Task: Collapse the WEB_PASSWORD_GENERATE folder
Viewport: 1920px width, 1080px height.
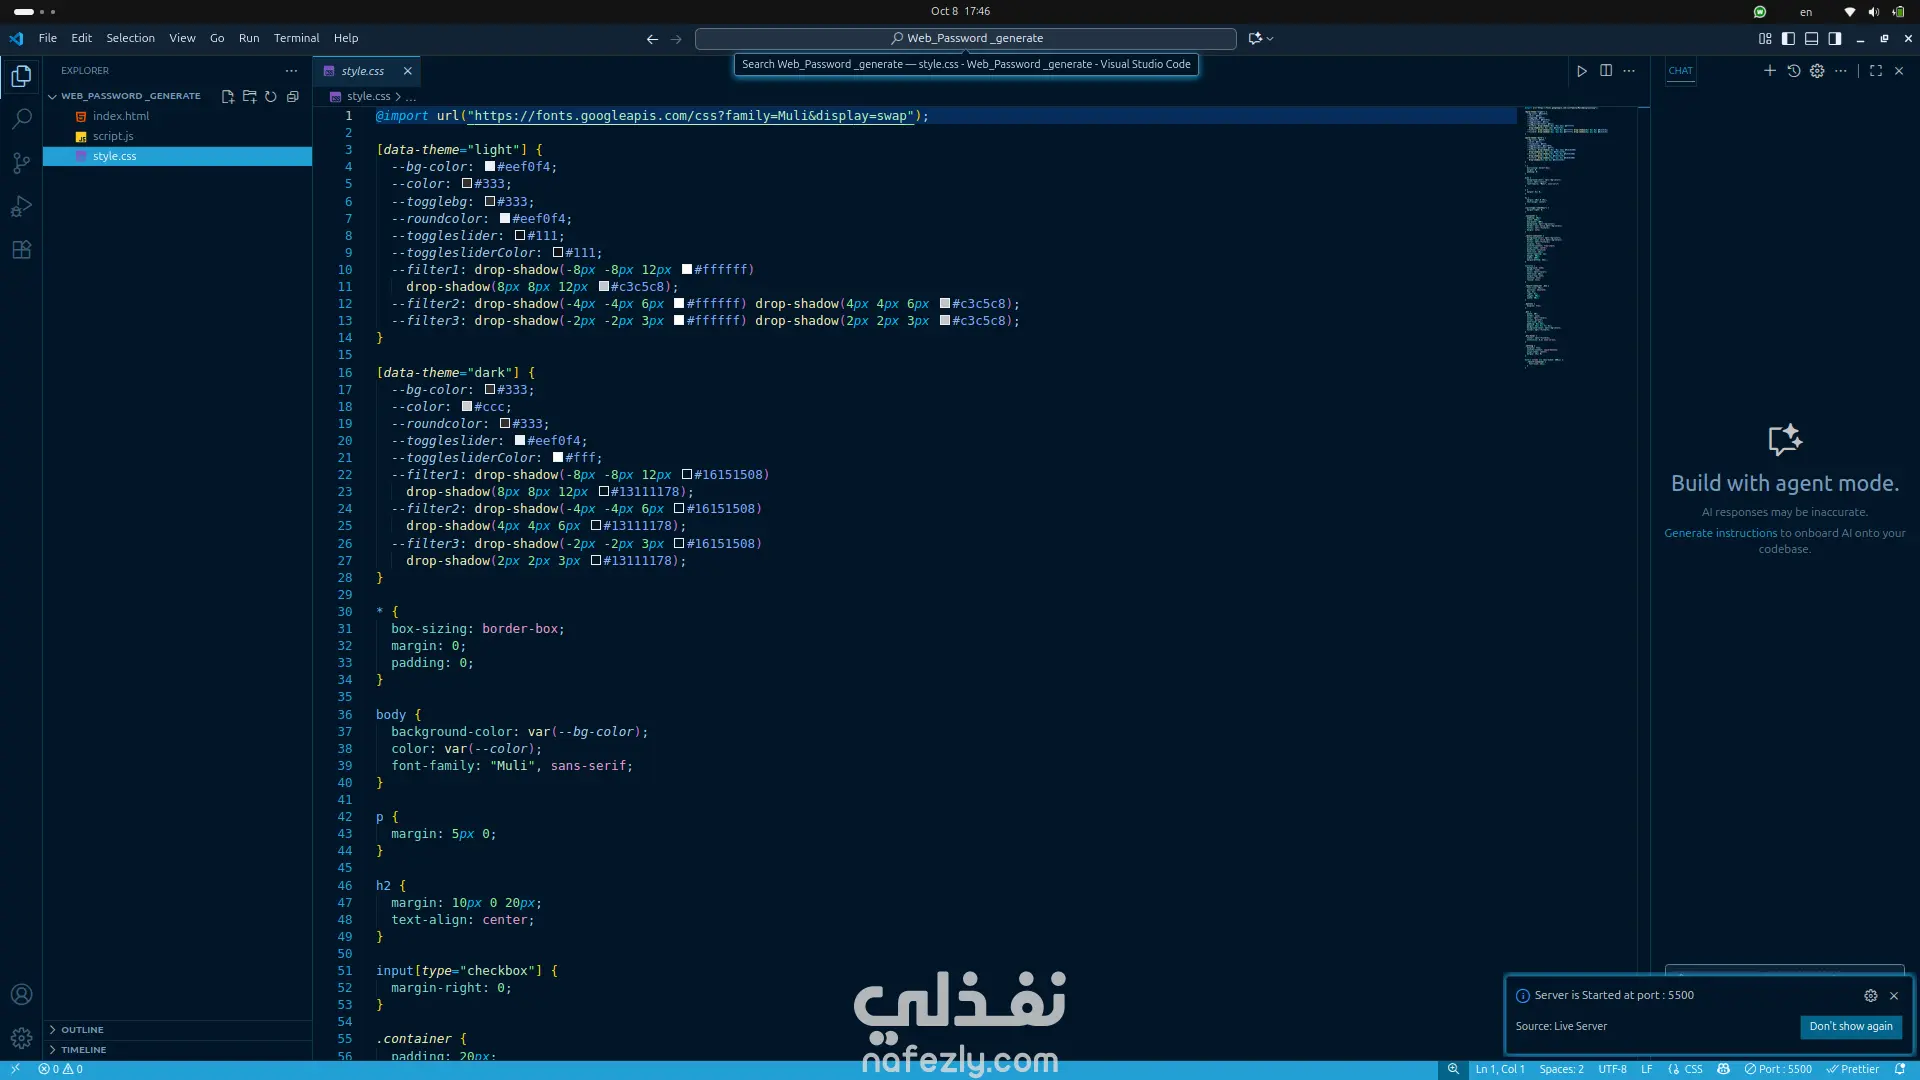Action: tap(52, 96)
